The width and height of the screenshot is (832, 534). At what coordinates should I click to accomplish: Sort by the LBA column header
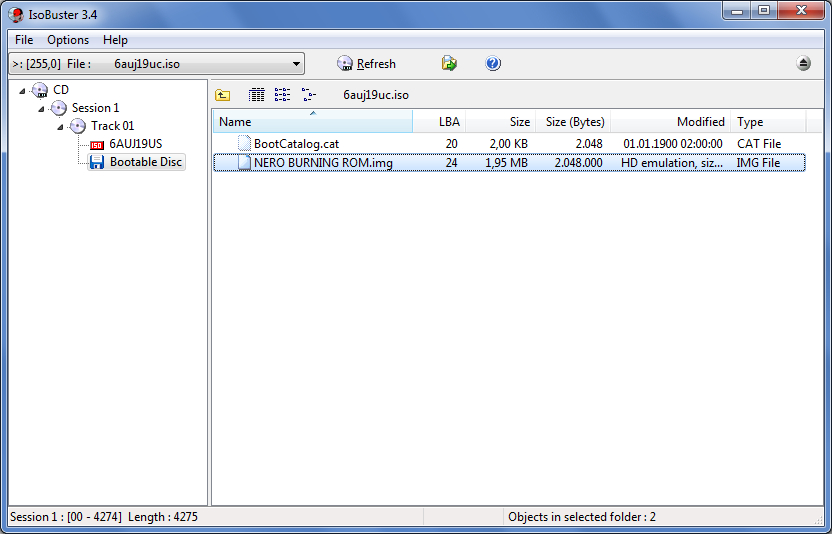439,122
